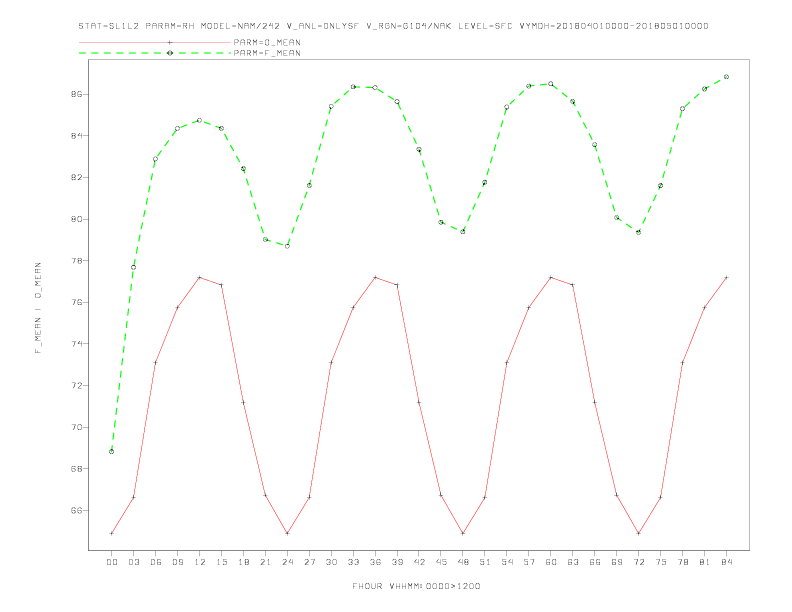Viewport: 792px width, 612px height.
Task: Click x-axis tick label 24
Action: coord(287,562)
